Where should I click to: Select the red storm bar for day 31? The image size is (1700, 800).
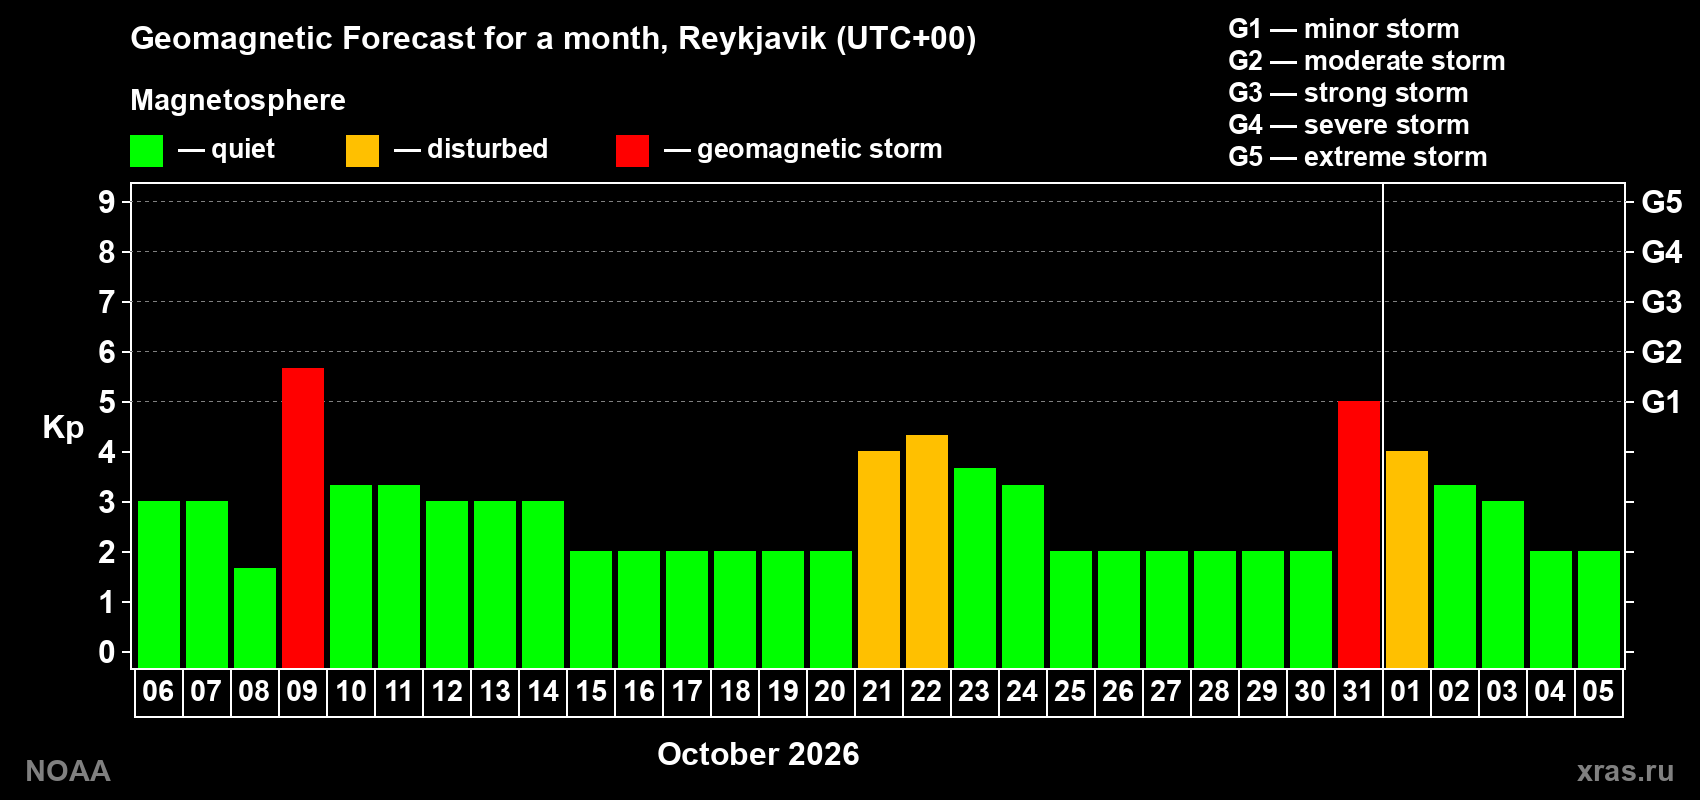click(1359, 535)
